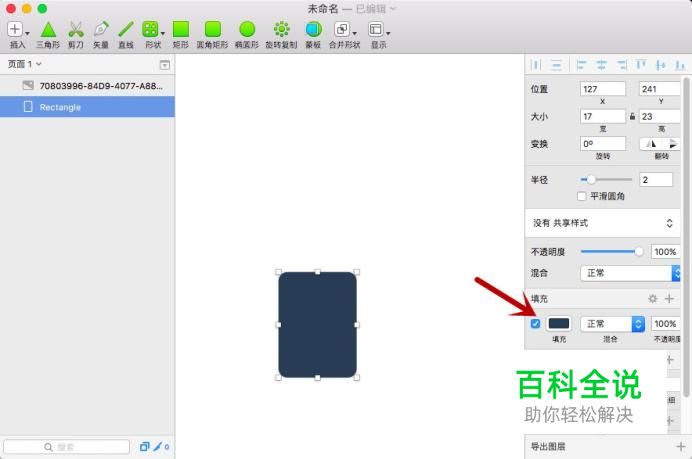Screen dimensions: 692x459
Task: Add export with 导出图层 plus icon
Action: [x=681, y=447]
